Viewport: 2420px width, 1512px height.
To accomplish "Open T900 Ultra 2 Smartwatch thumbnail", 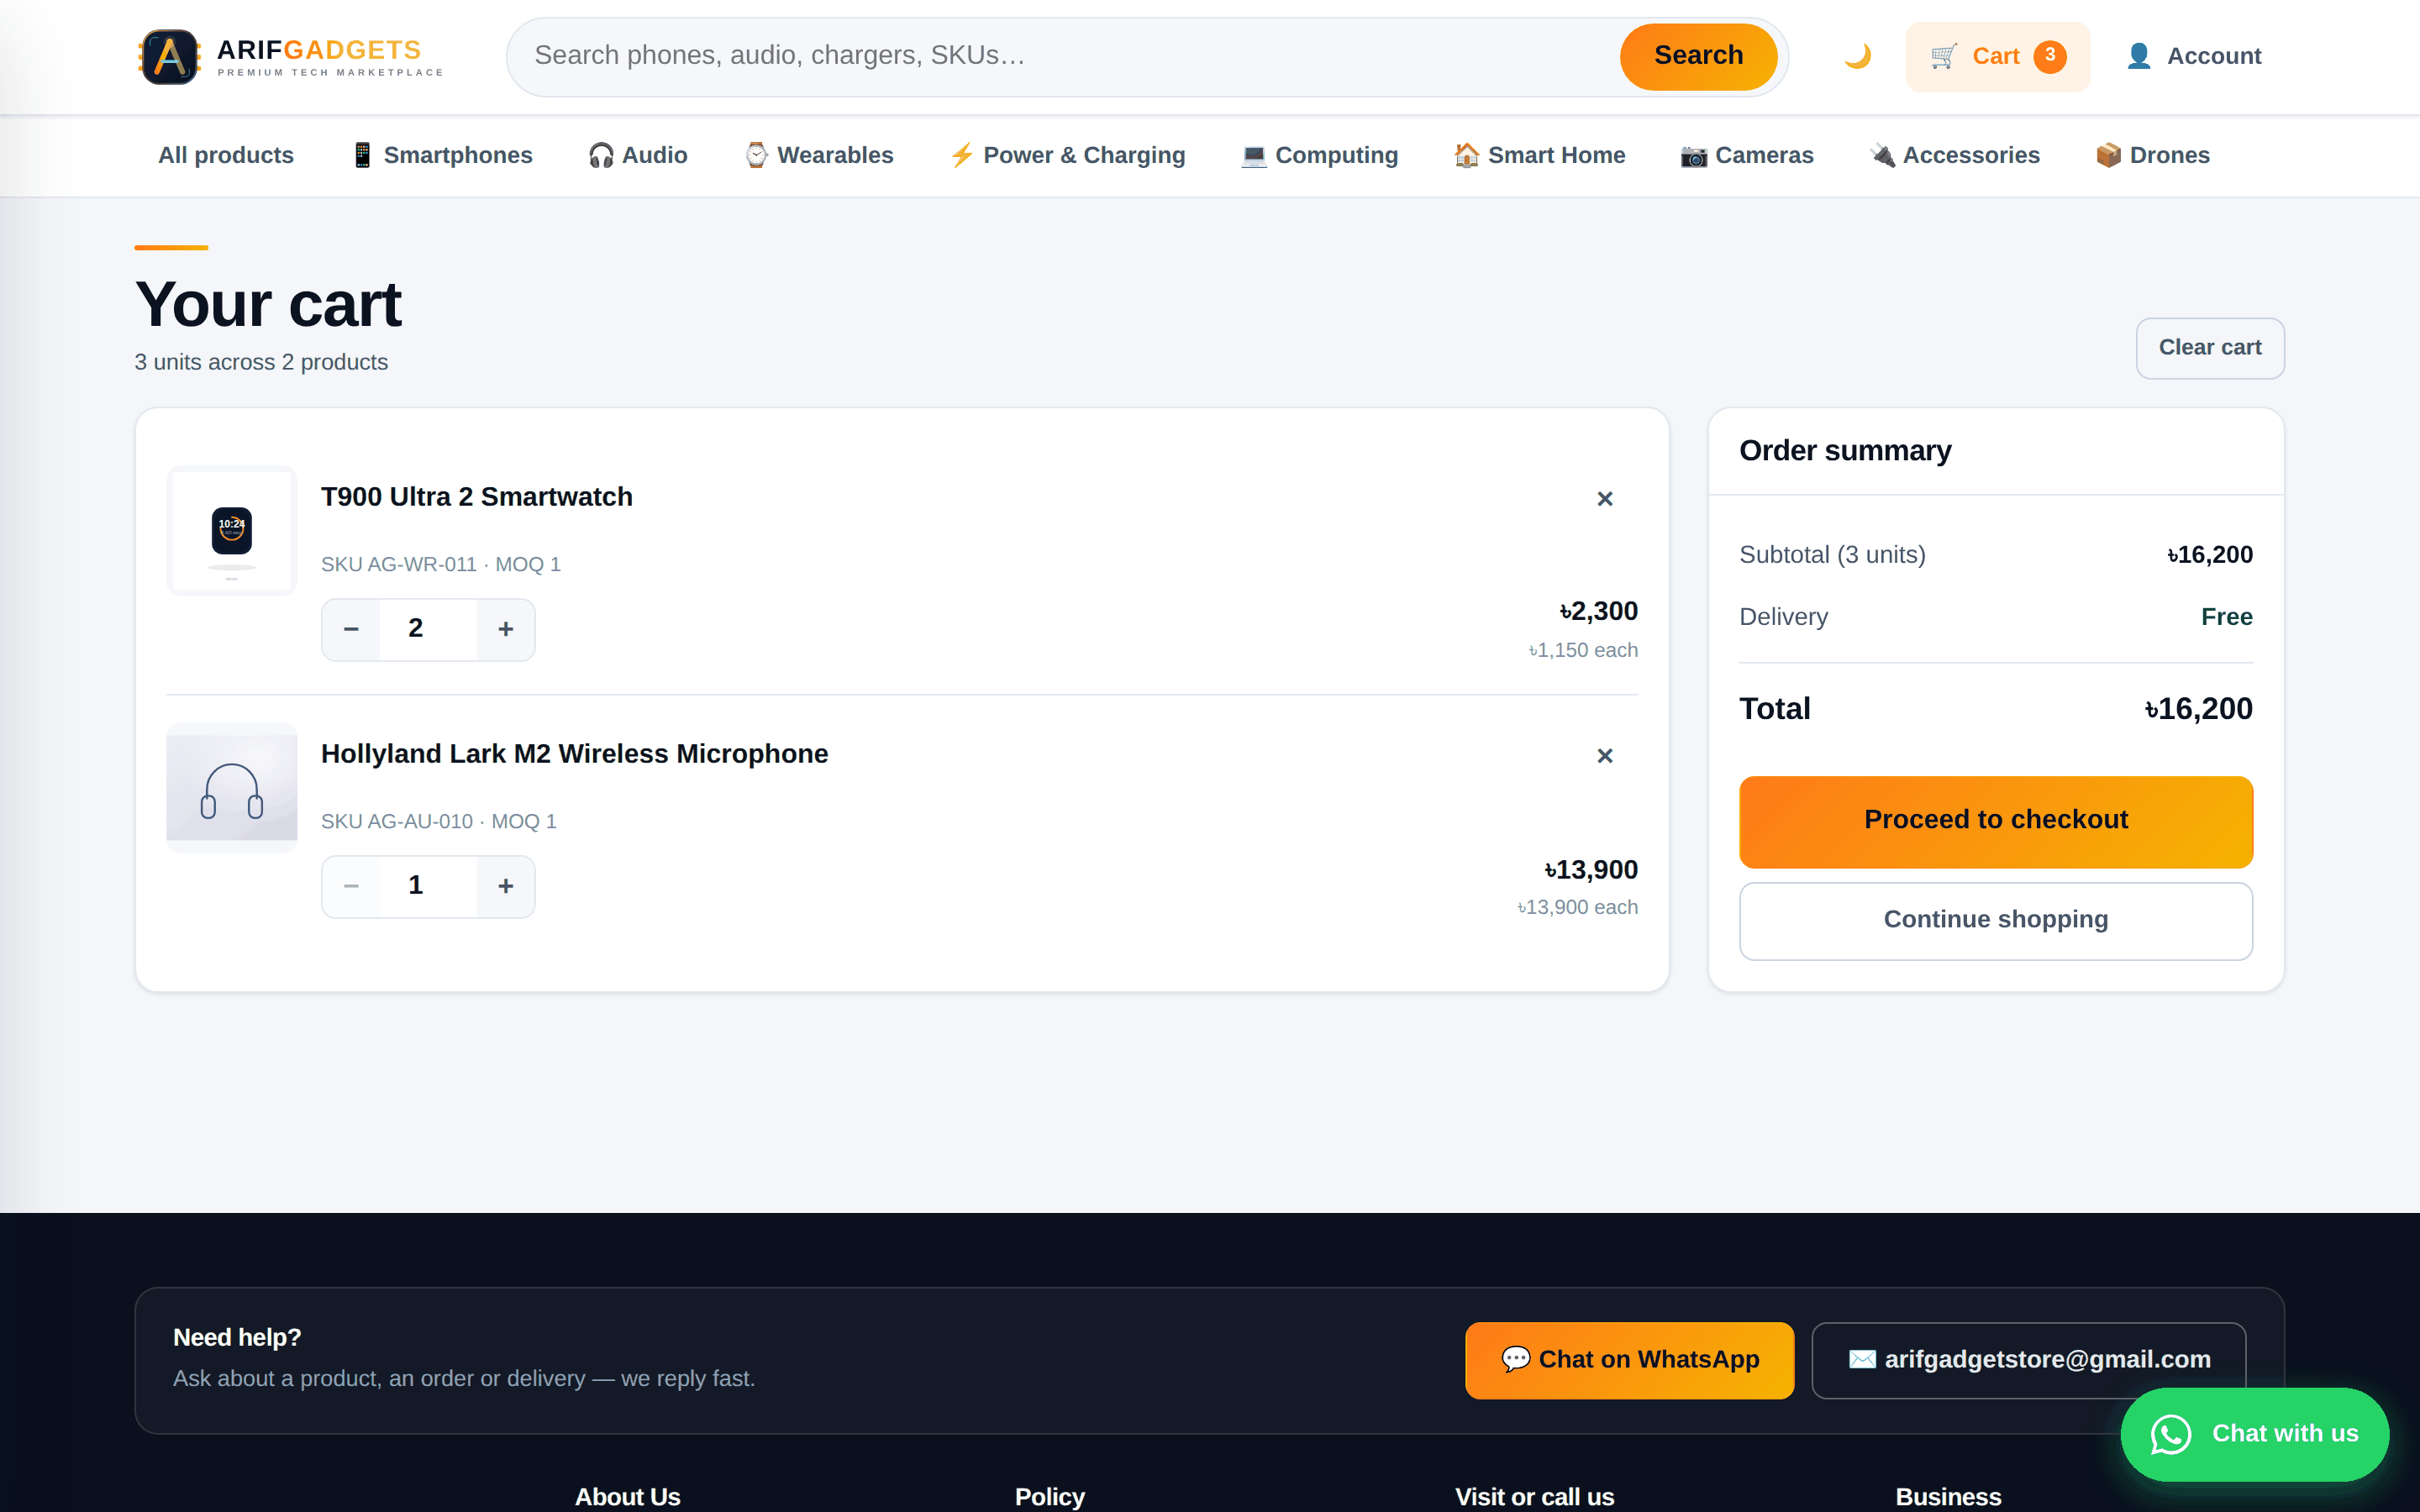I will point(232,531).
